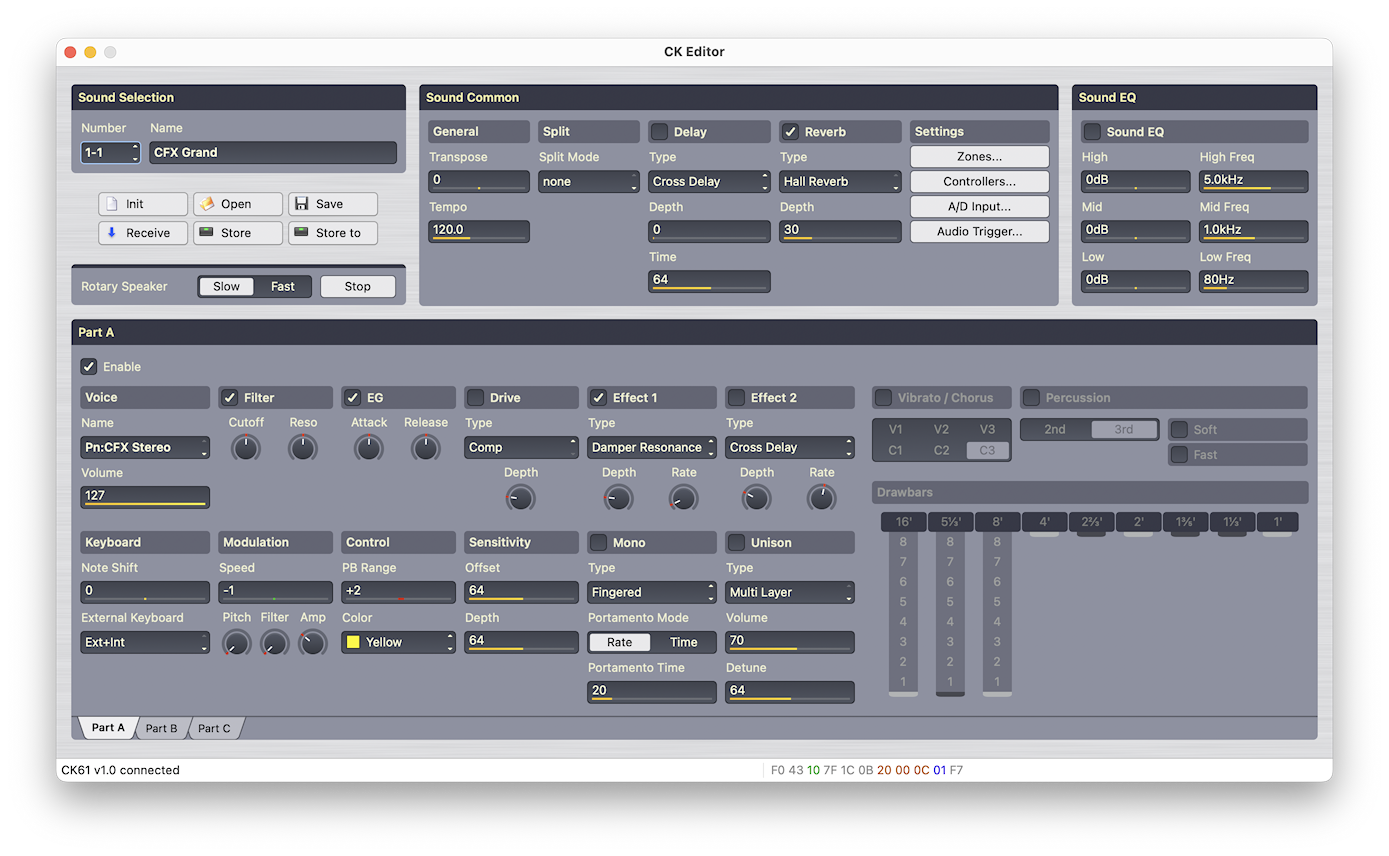
Task: Open the Color dropdown showing Yellow
Action: tap(398, 642)
